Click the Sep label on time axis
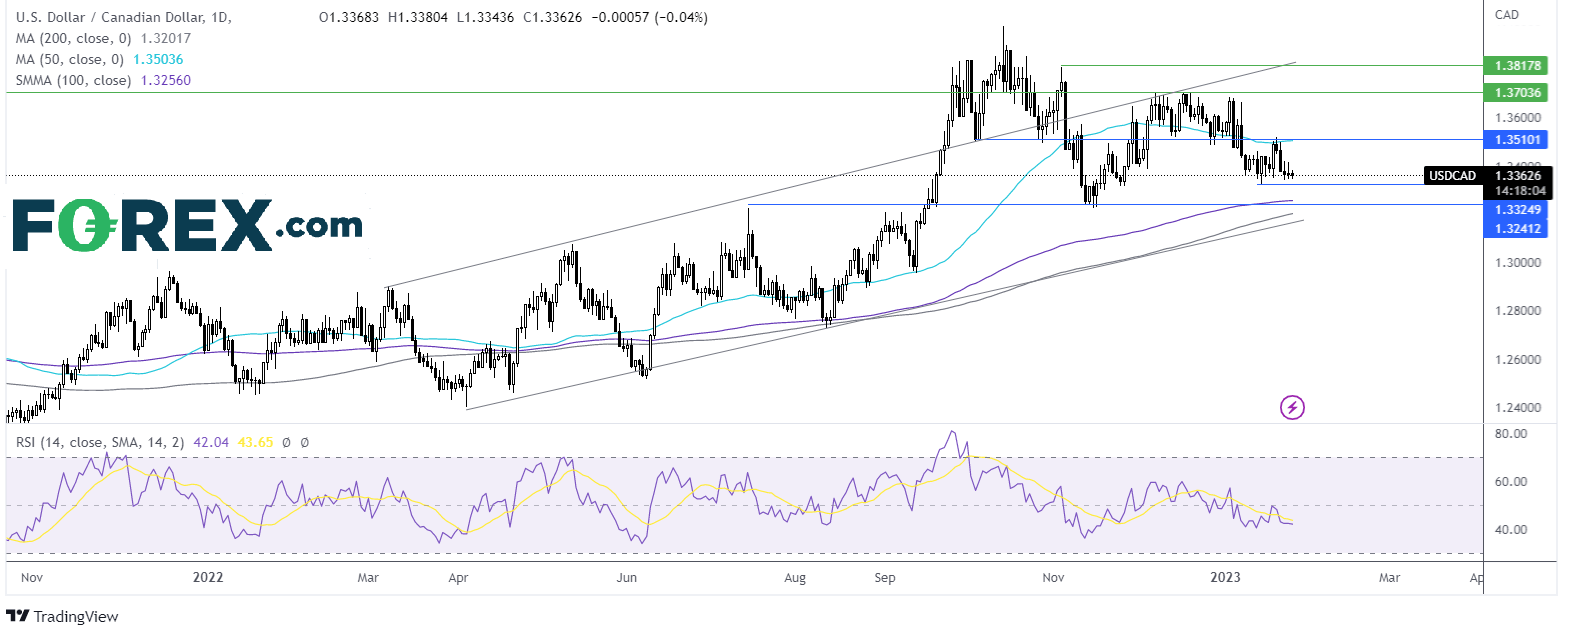 point(885,577)
